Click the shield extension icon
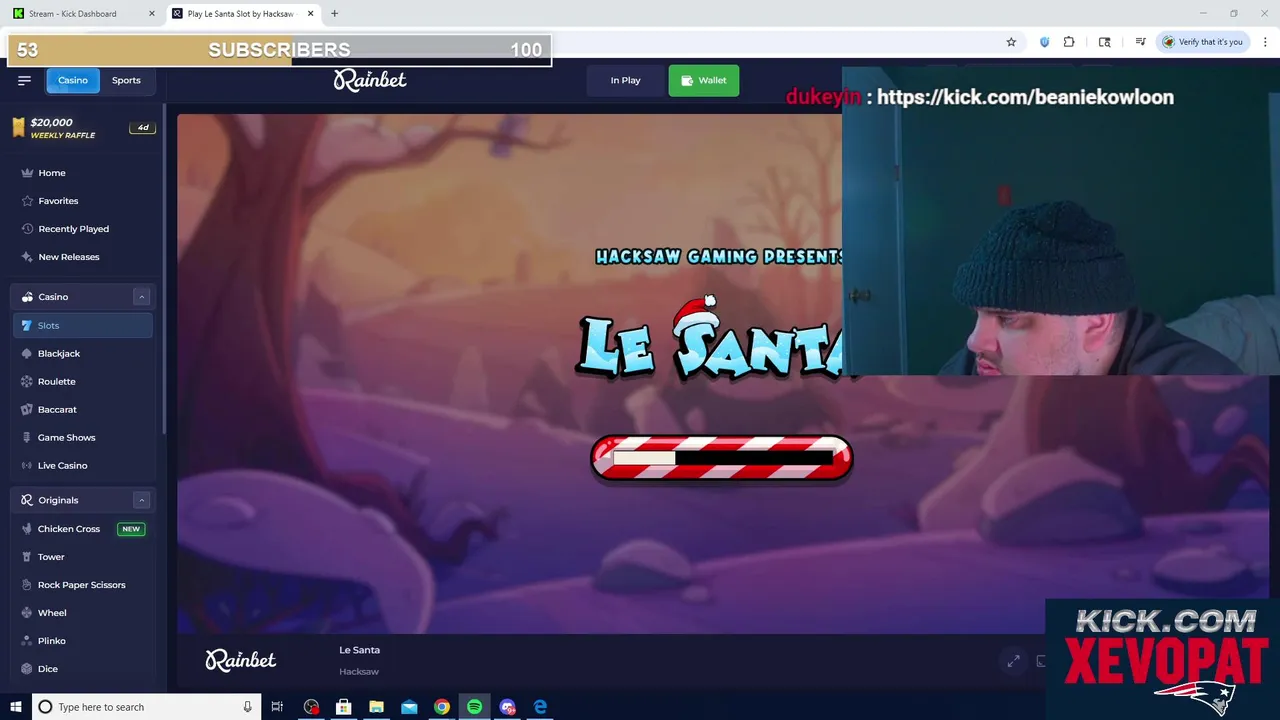The width and height of the screenshot is (1280, 720). (x=1044, y=42)
